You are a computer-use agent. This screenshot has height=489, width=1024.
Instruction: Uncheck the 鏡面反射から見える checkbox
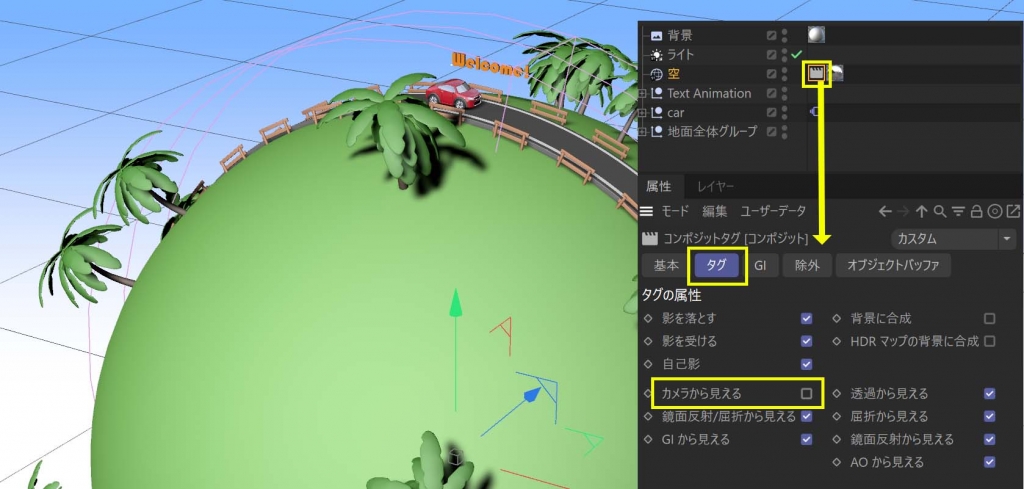[989, 439]
